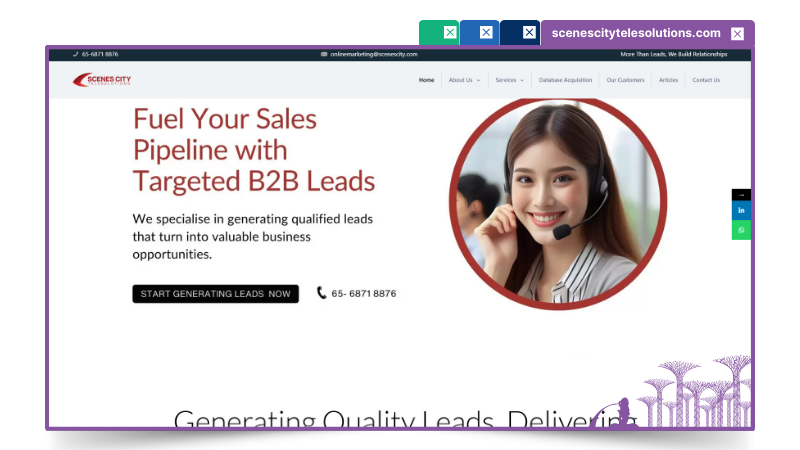Screen dimensions: 800x450
Task: Click the phone icon beside 65- 6871 8876
Action: (x=321, y=293)
